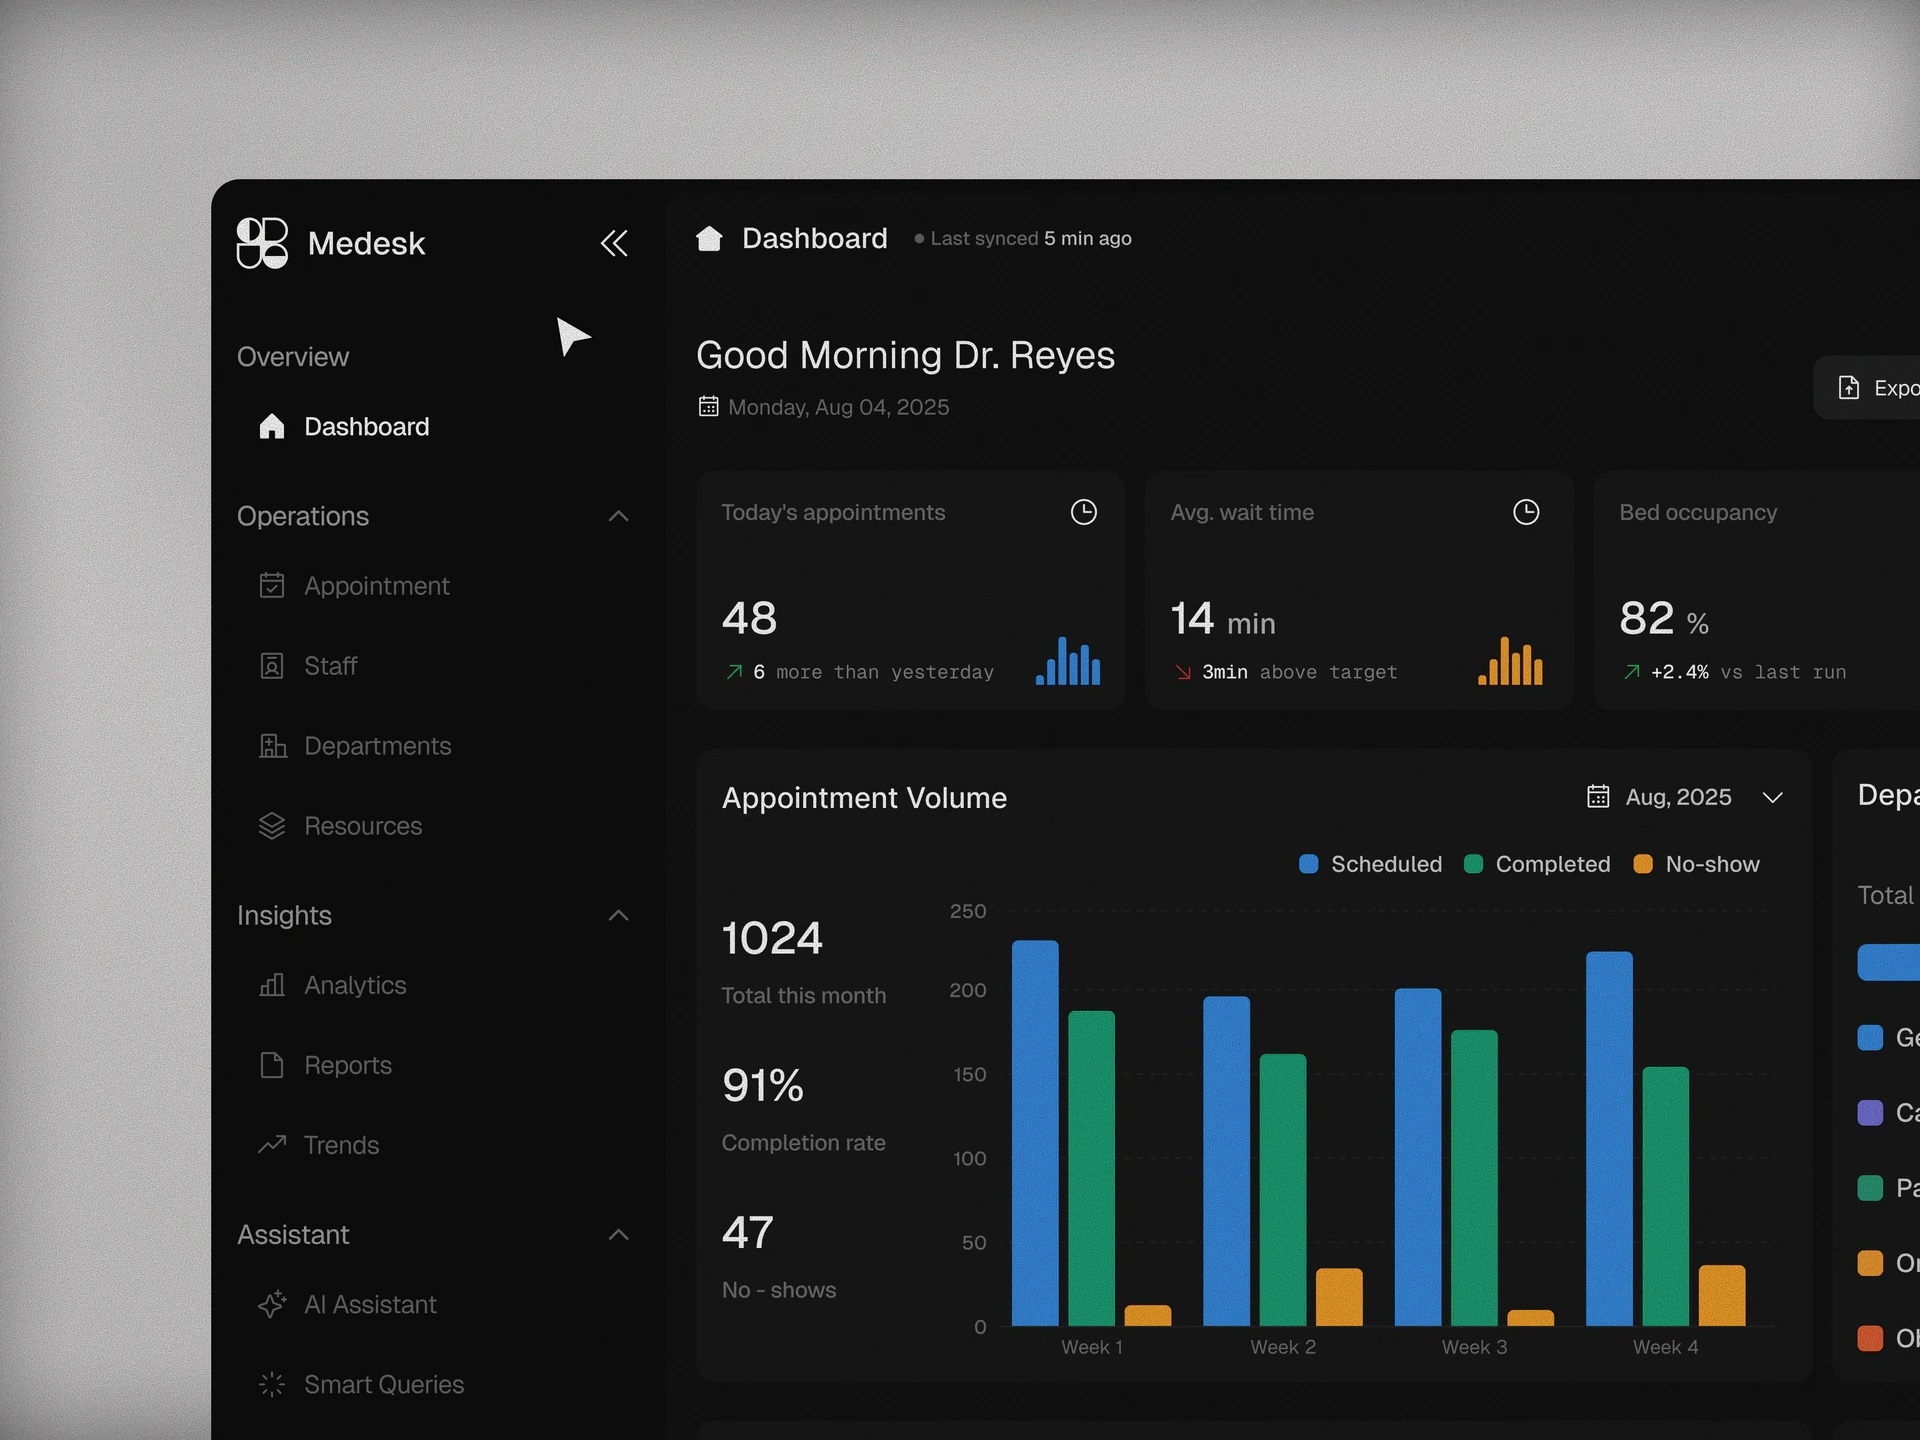Image resolution: width=1920 pixels, height=1440 pixels.
Task: Click the Export button
Action: pos(1868,388)
